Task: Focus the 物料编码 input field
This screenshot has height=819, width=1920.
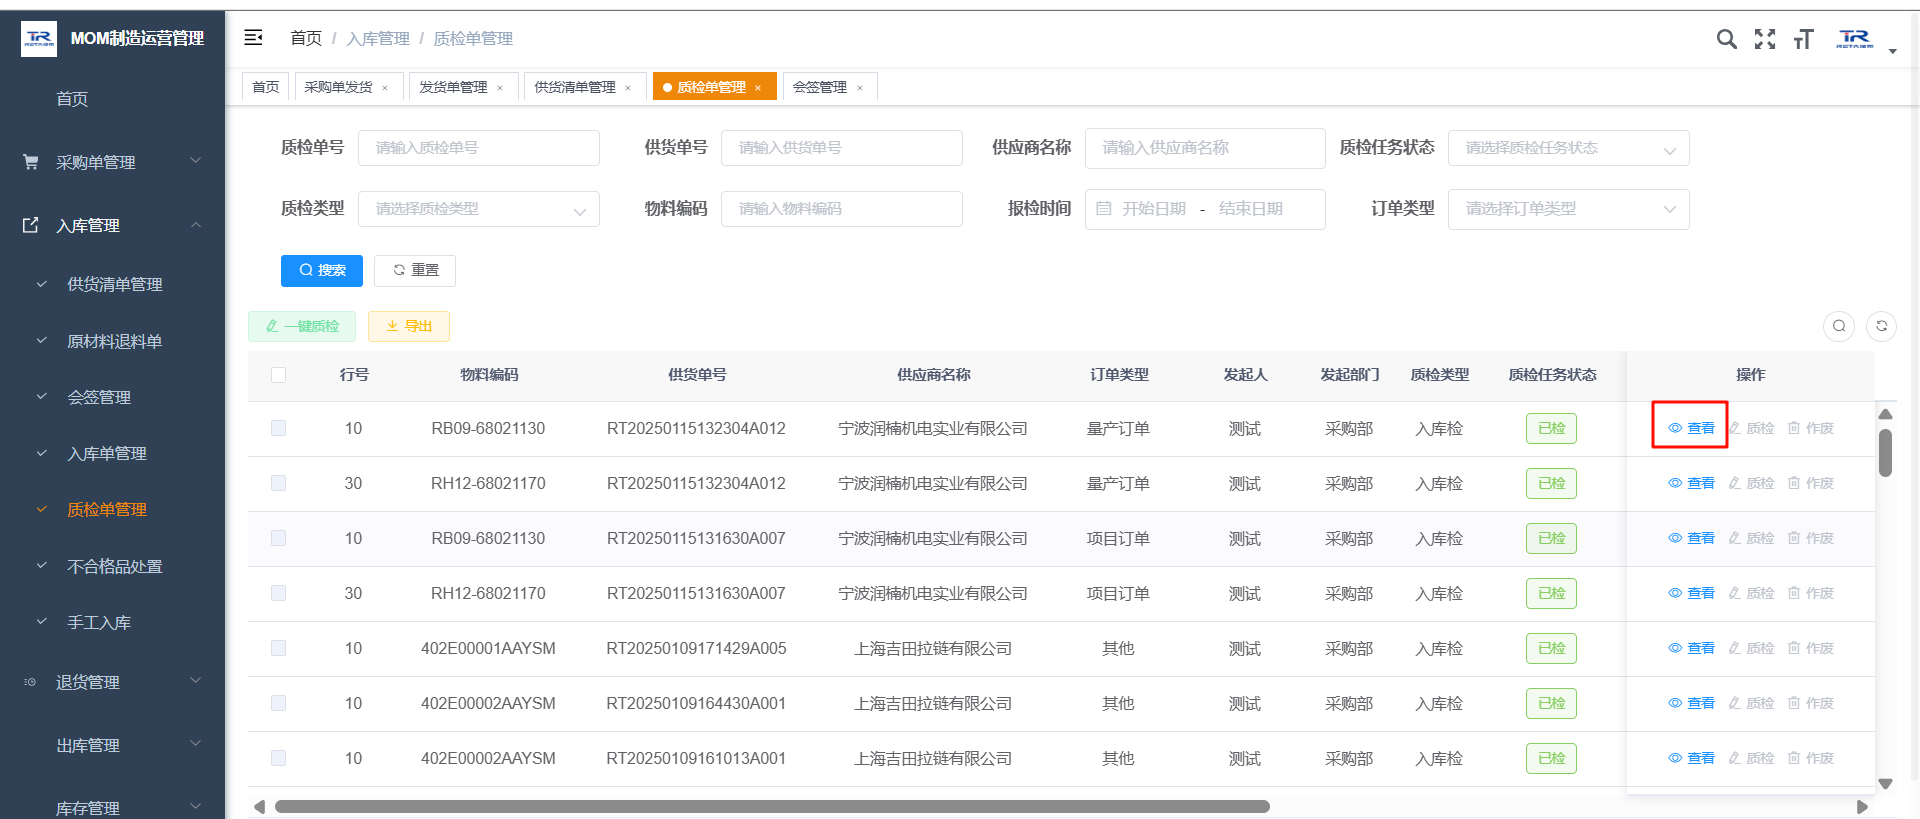Action: tap(842, 209)
